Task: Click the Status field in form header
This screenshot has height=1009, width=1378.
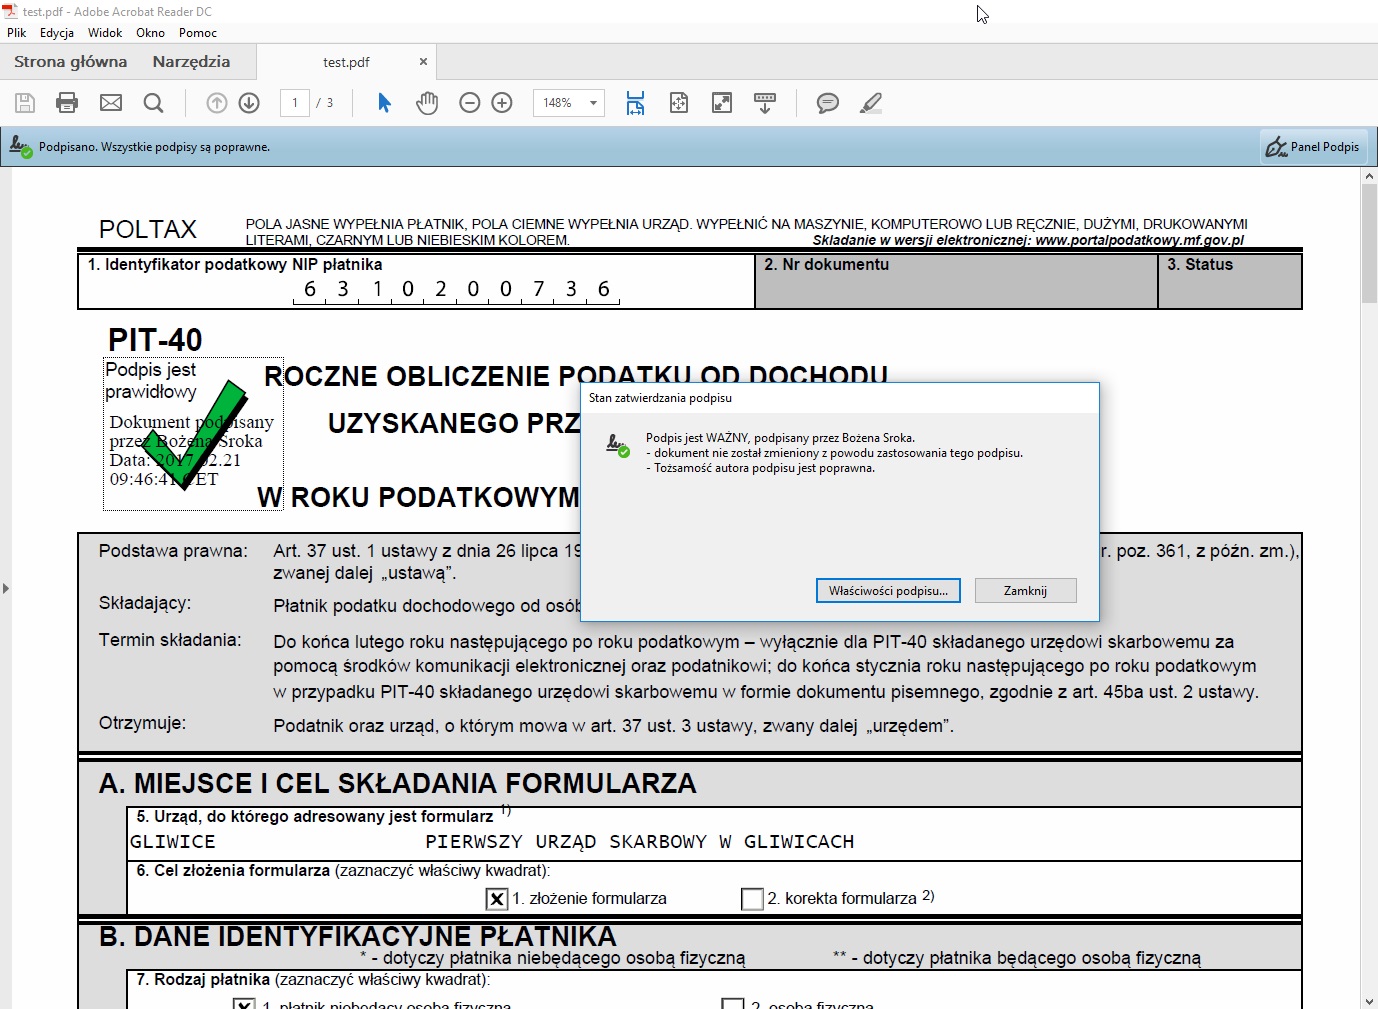Action: (x=1230, y=281)
